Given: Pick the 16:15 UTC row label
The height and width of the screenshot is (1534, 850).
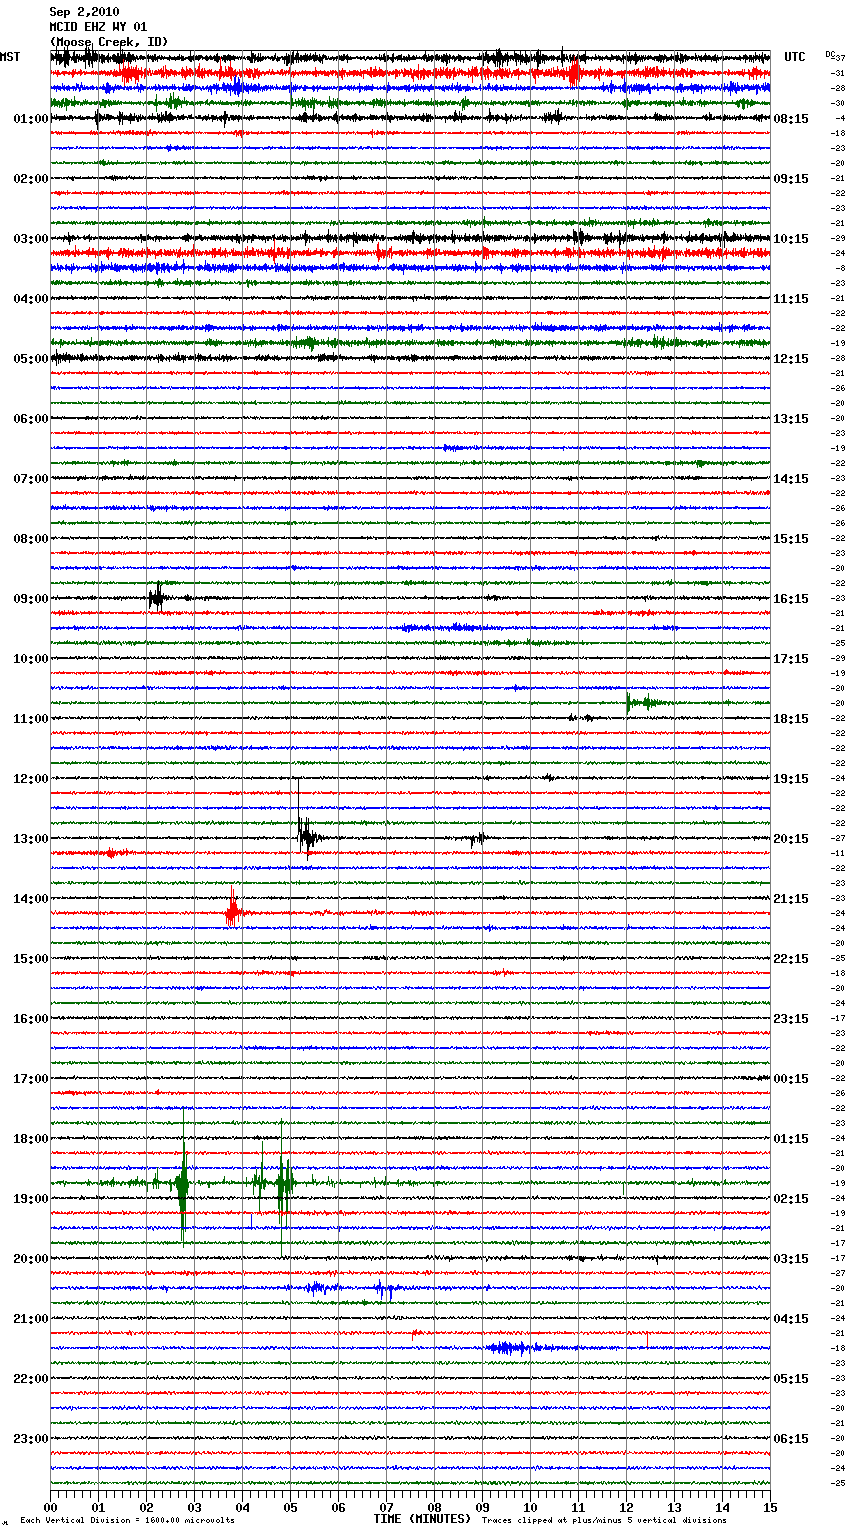Looking at the screenshot, I should [x=791, y=599].
